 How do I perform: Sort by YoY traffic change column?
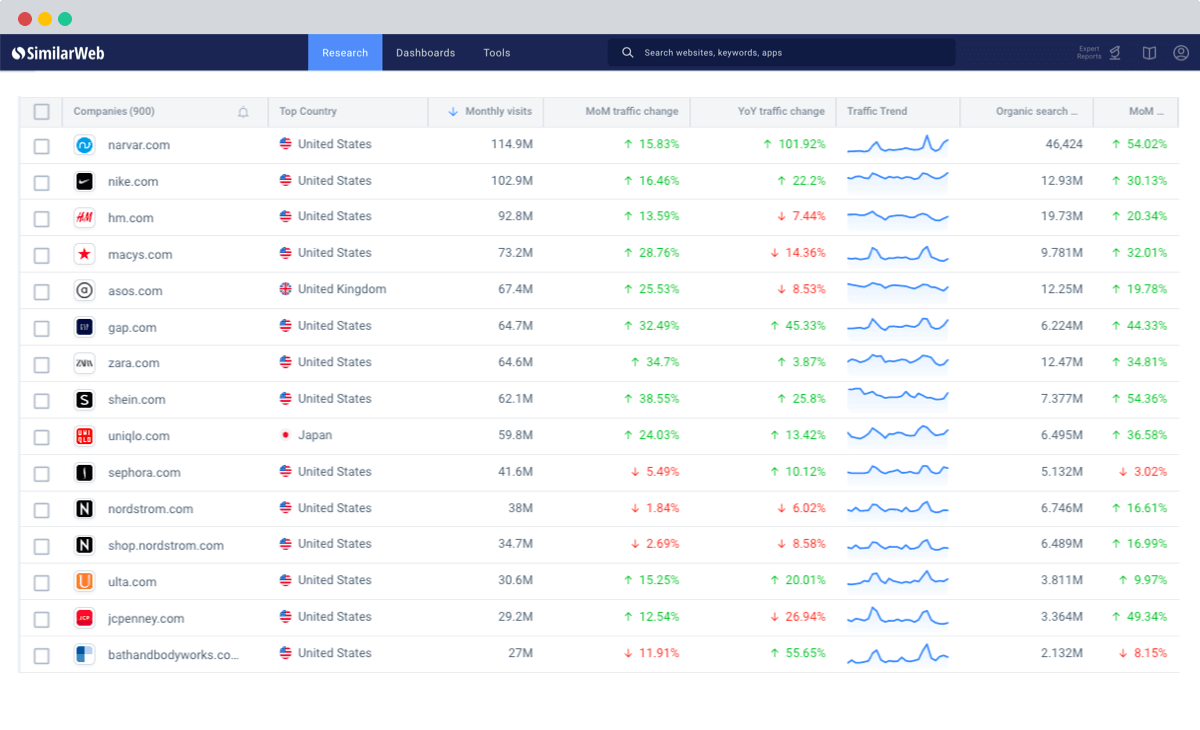tap(781, 112)
